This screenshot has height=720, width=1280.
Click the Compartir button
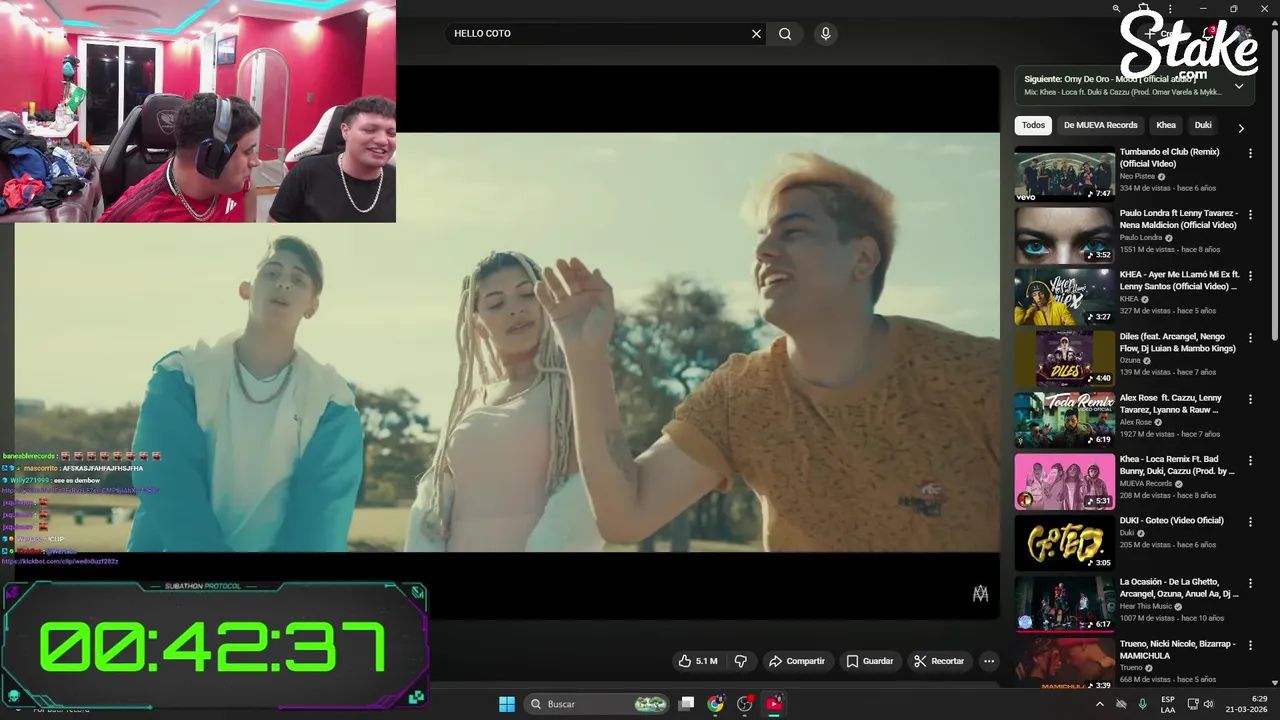[x=796, y=661]
